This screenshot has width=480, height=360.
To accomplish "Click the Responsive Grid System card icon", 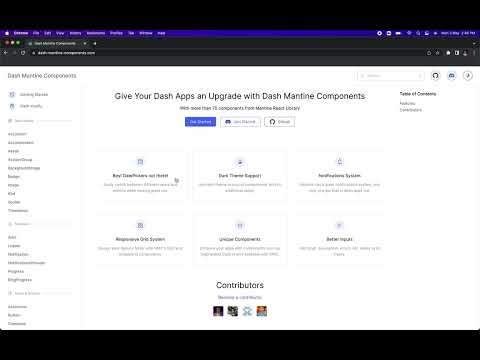I will pos(140,226).
